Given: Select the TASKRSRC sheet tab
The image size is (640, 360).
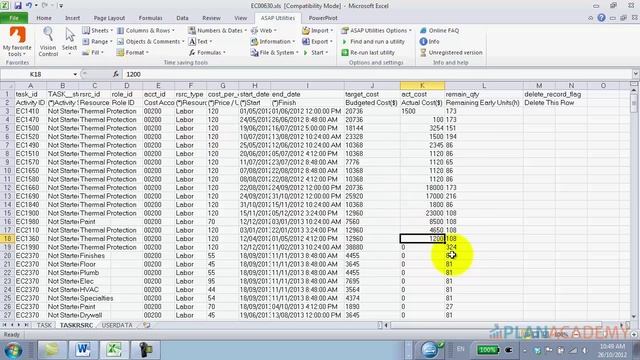Looking at the screenshot, I should (x=76, y=325).
